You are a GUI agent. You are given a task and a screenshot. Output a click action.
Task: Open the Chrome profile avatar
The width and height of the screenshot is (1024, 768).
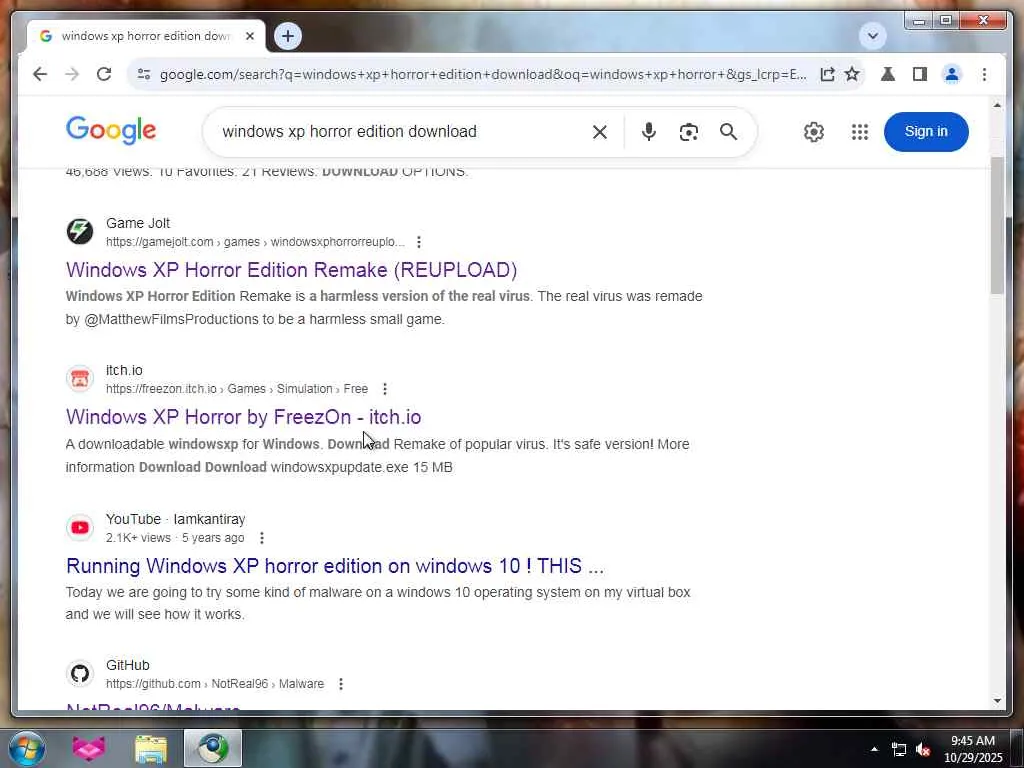952,74
